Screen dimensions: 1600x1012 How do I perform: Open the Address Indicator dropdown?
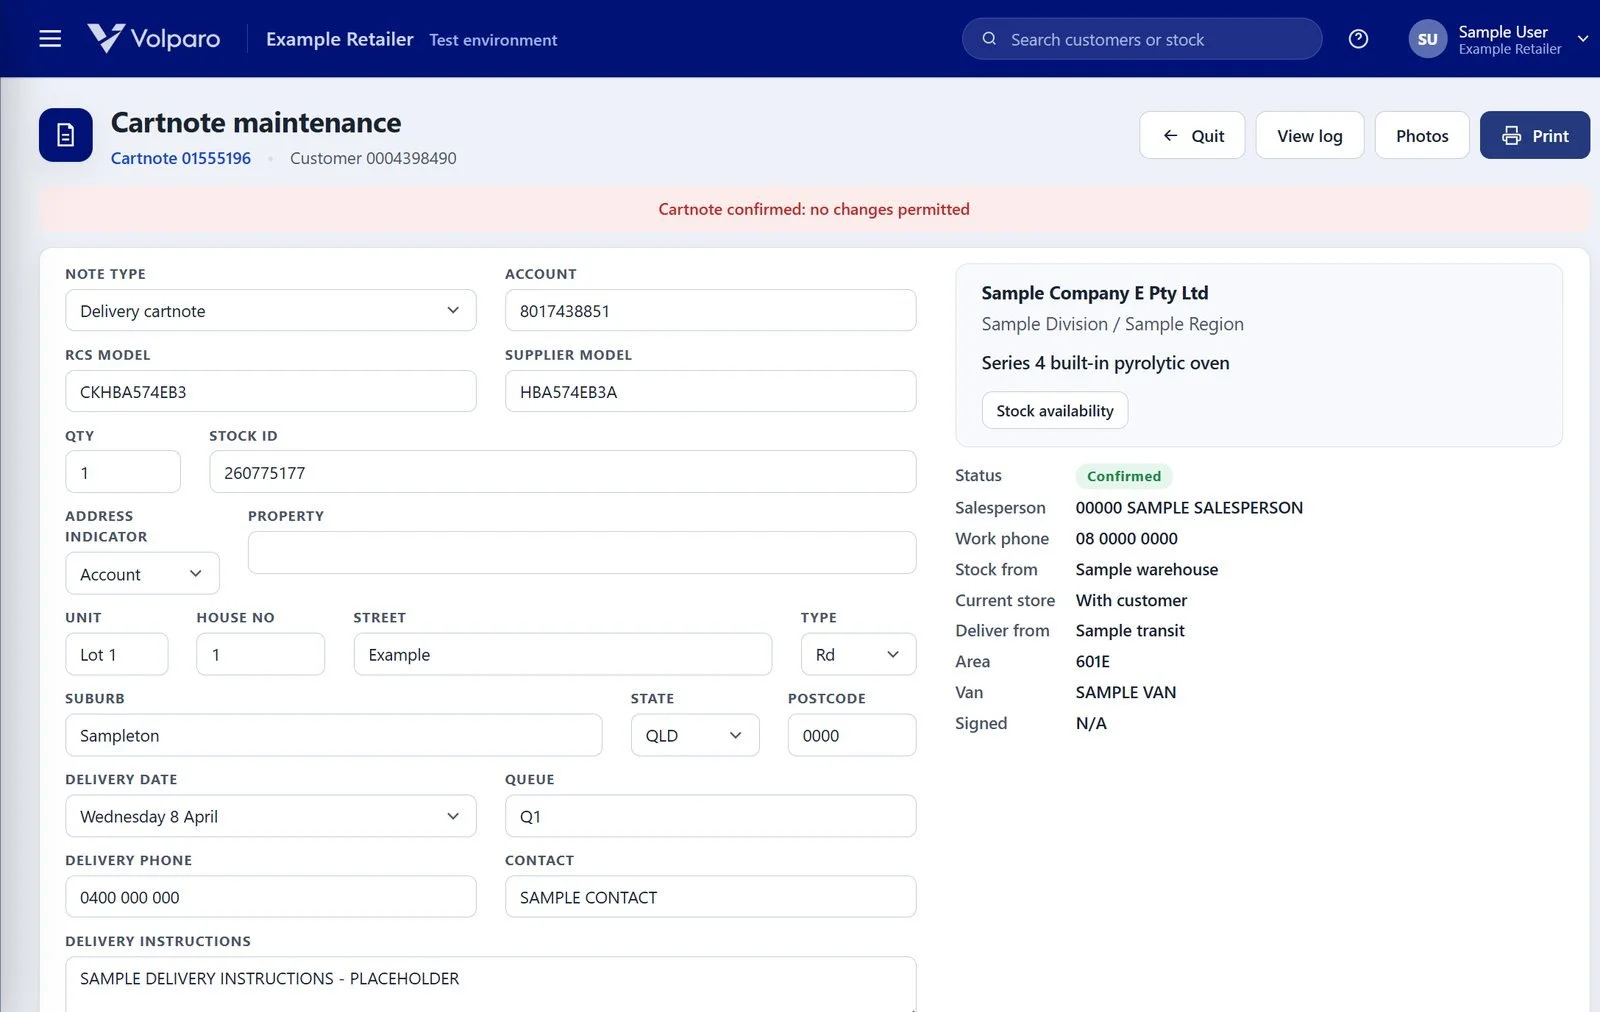click(142, 573)
